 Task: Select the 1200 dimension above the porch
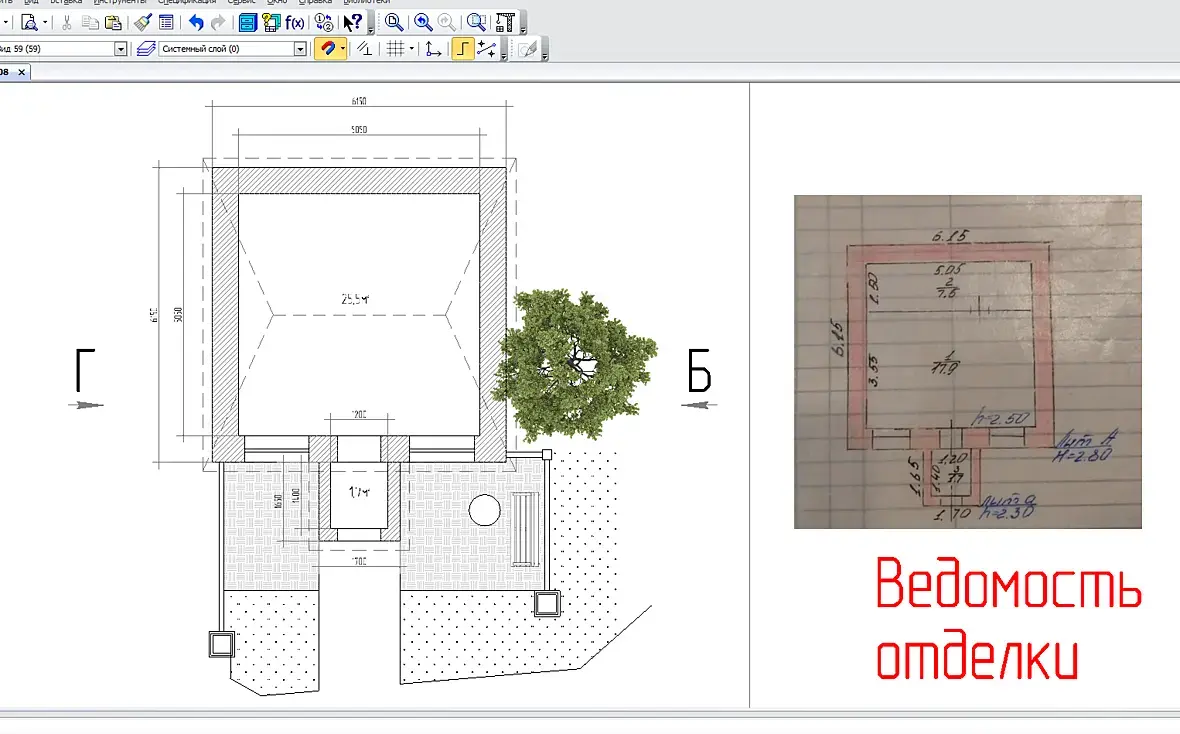tap(359, 415)
